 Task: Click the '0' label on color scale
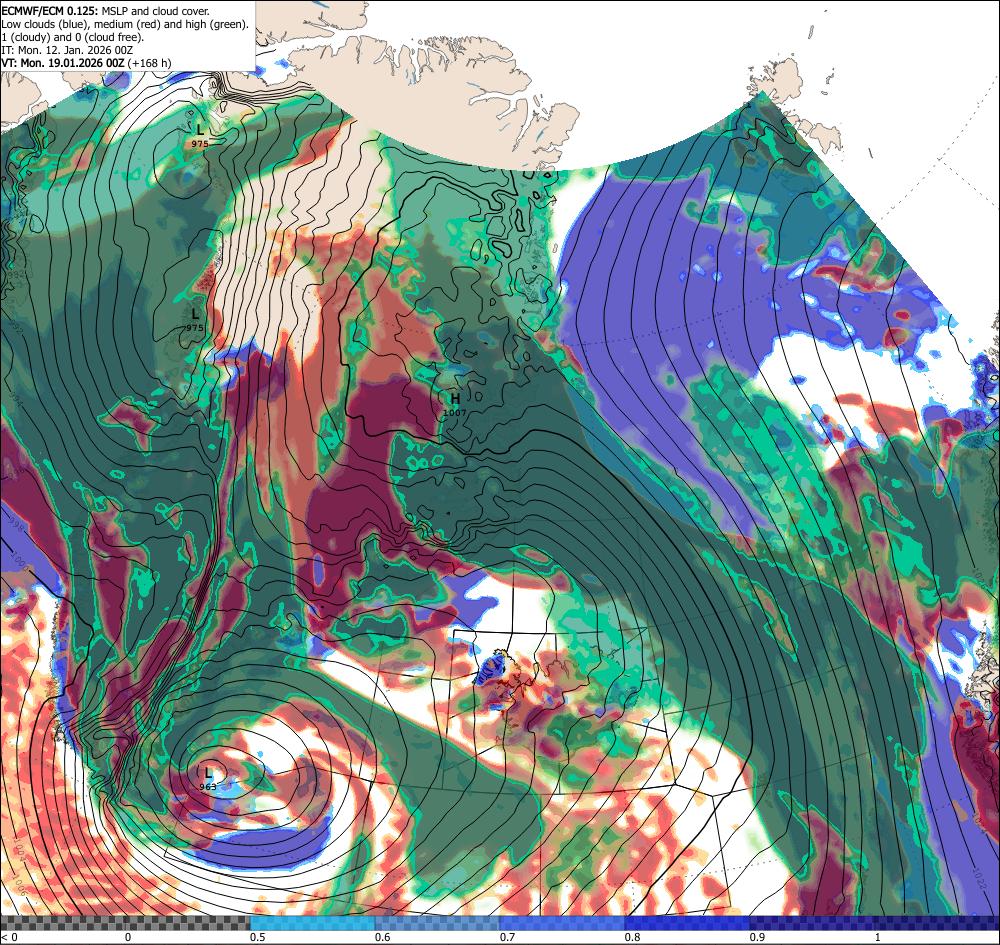[128, 937]
